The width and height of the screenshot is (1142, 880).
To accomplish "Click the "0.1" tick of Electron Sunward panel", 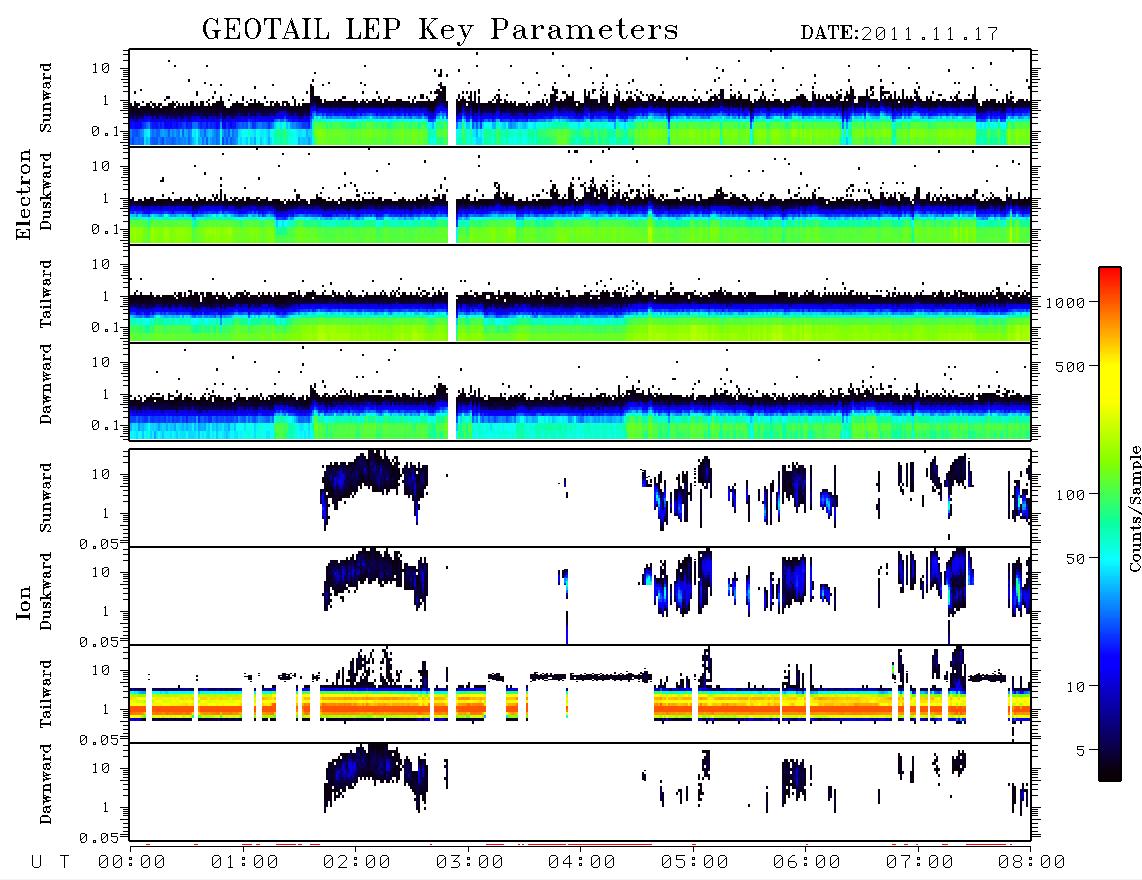I will (x=106, y=132).
